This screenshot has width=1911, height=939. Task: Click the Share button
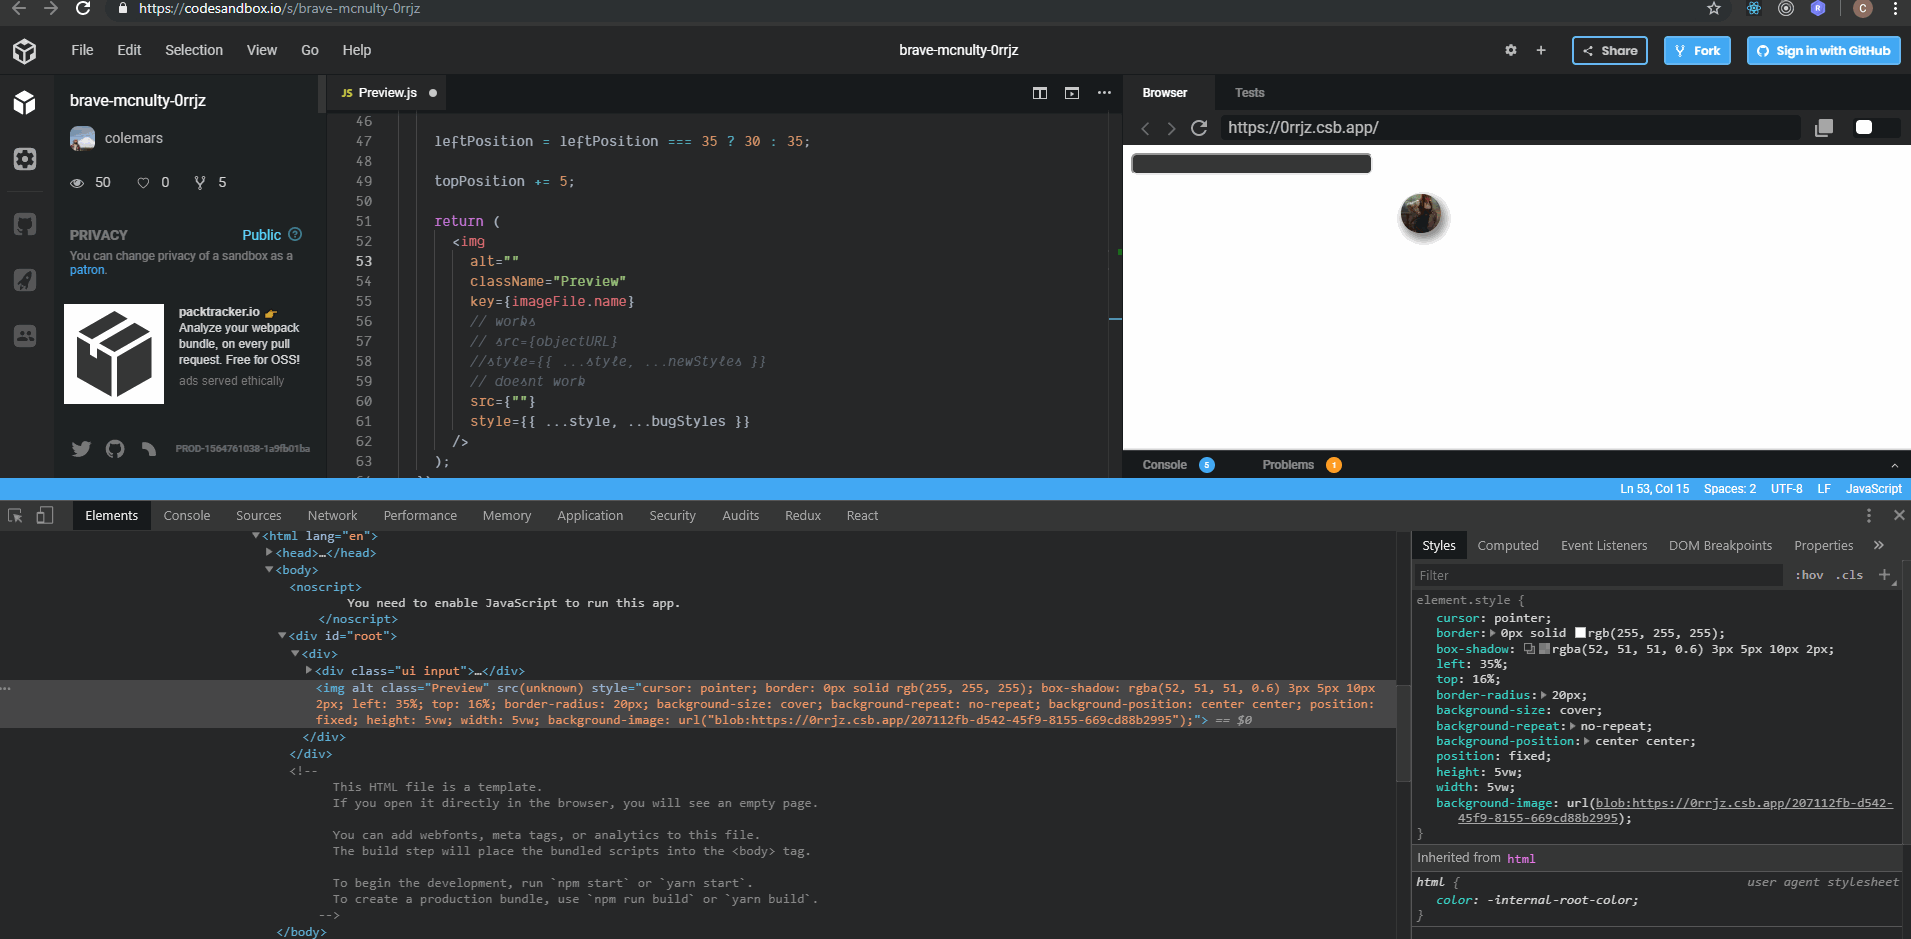point(1610,50)
